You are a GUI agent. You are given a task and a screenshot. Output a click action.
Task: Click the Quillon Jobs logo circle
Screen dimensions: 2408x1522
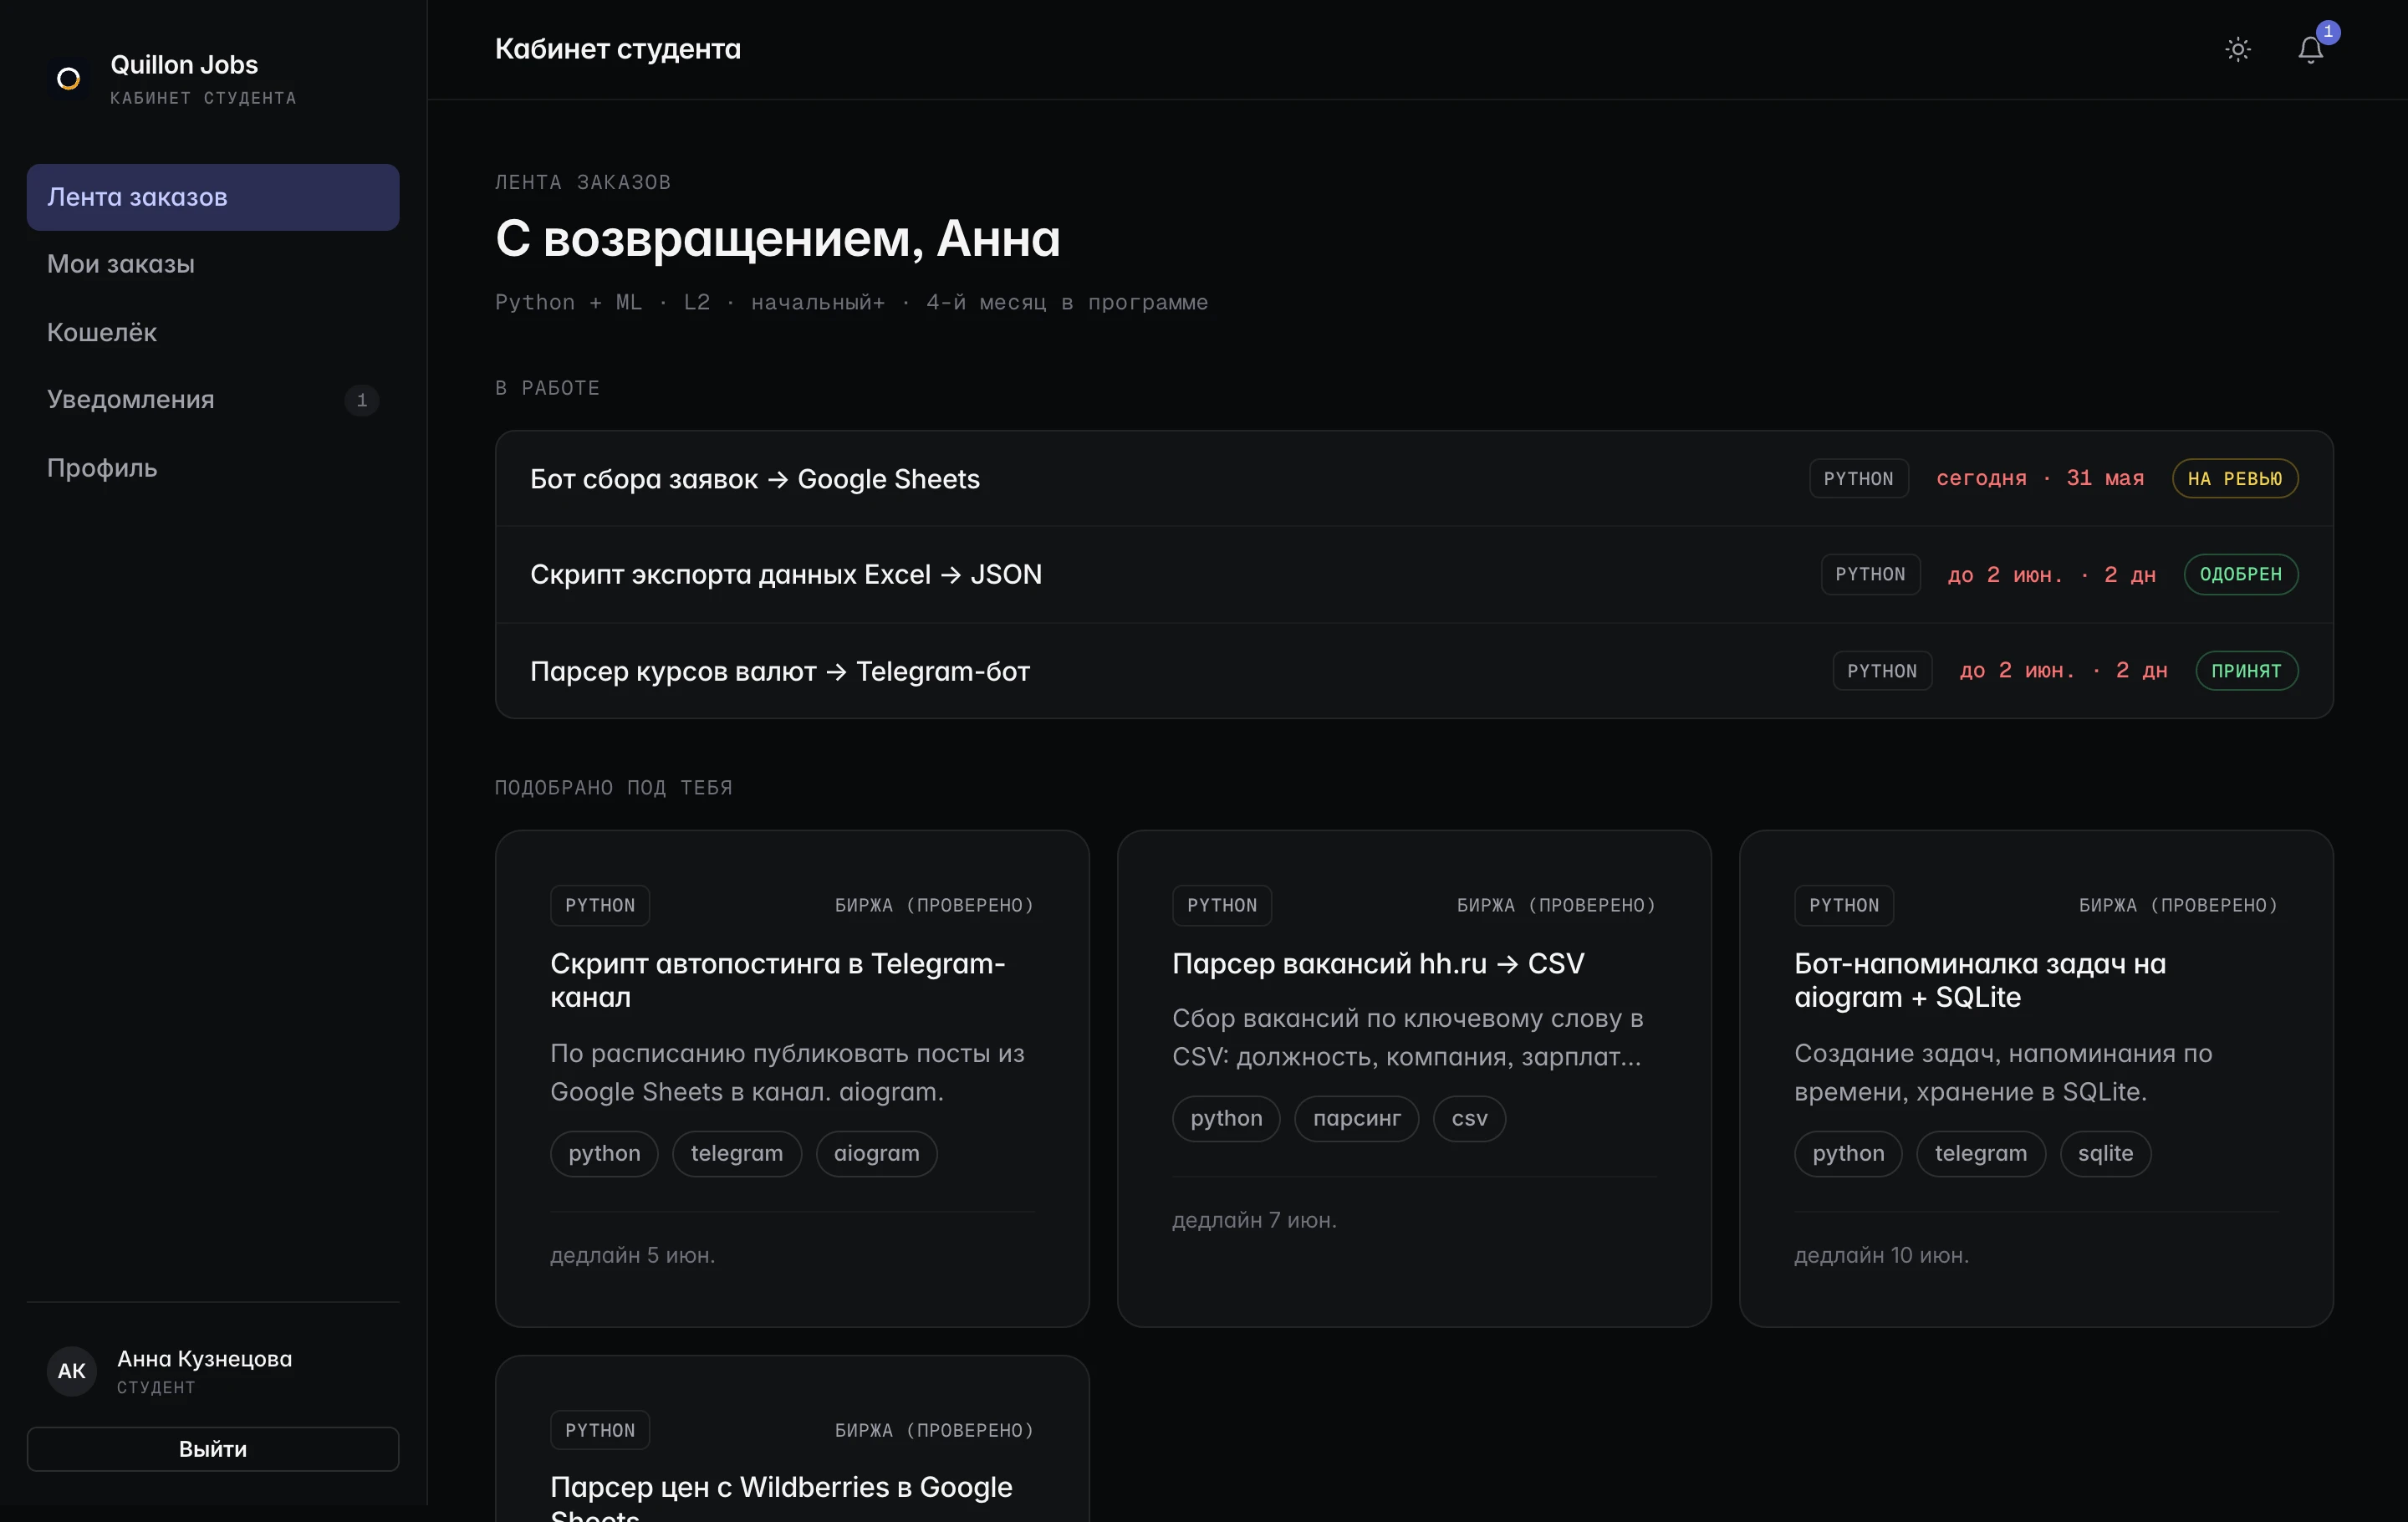tap(68, 79)
